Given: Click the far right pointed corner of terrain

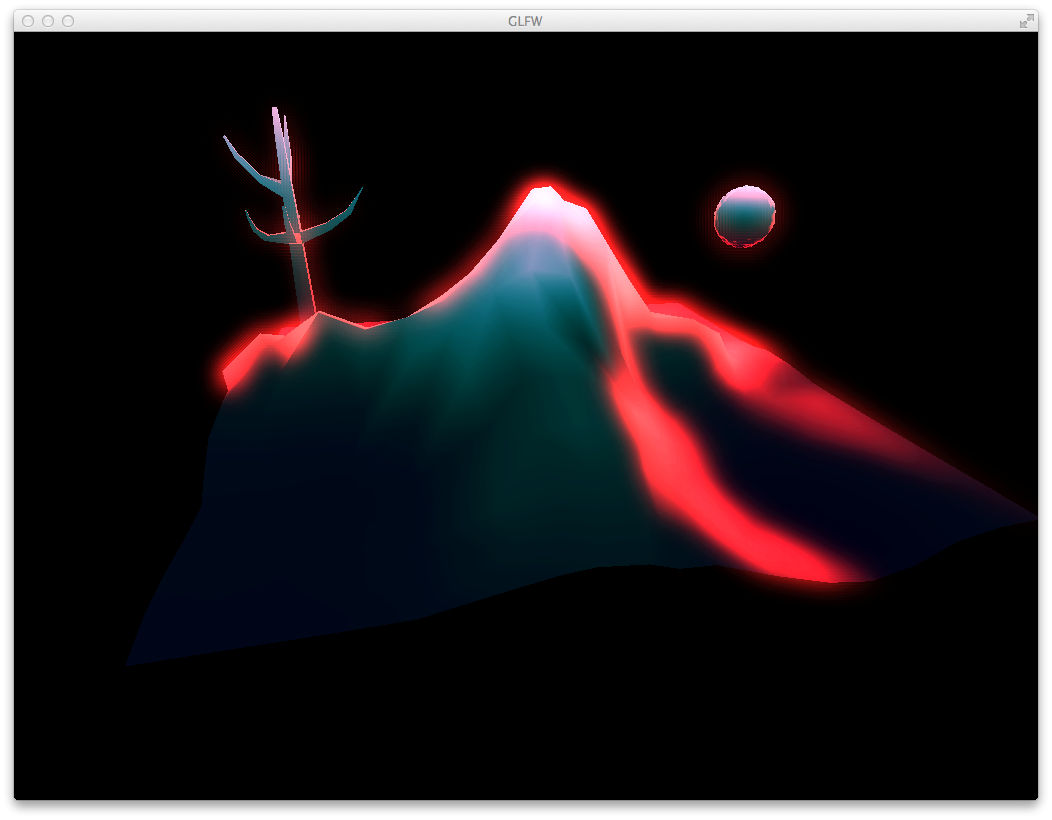Looking at the screenshot, I should tap(1034, 518).
